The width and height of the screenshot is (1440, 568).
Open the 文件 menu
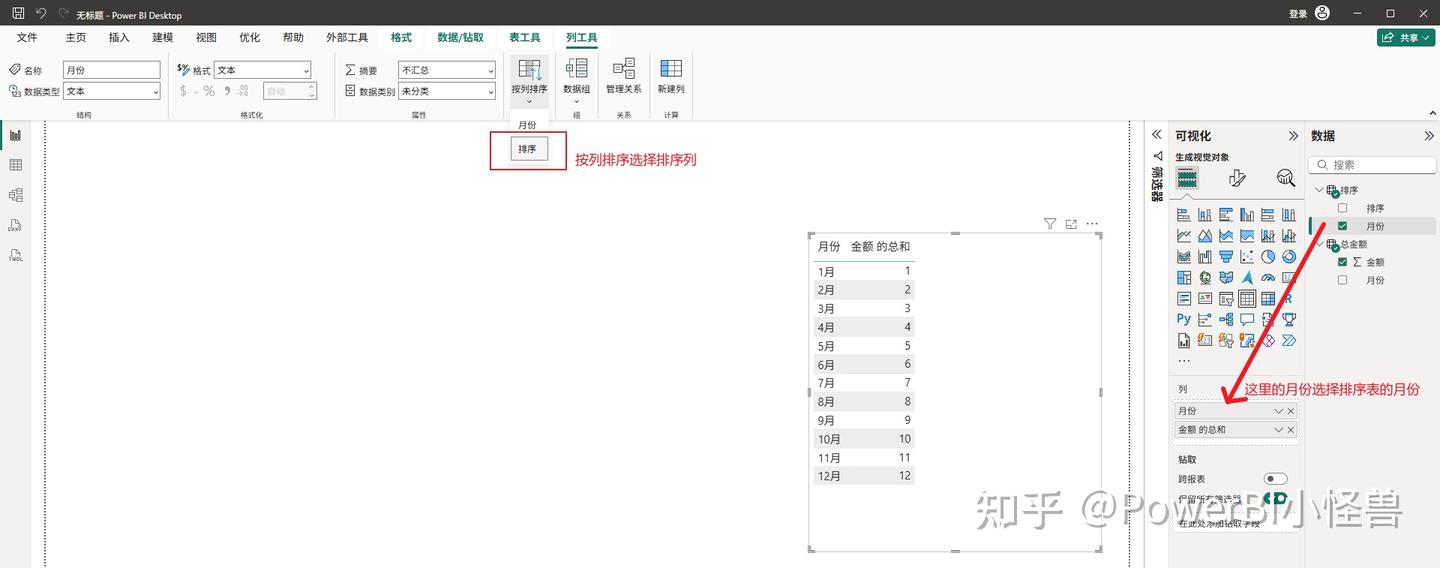tap(27, 37)
